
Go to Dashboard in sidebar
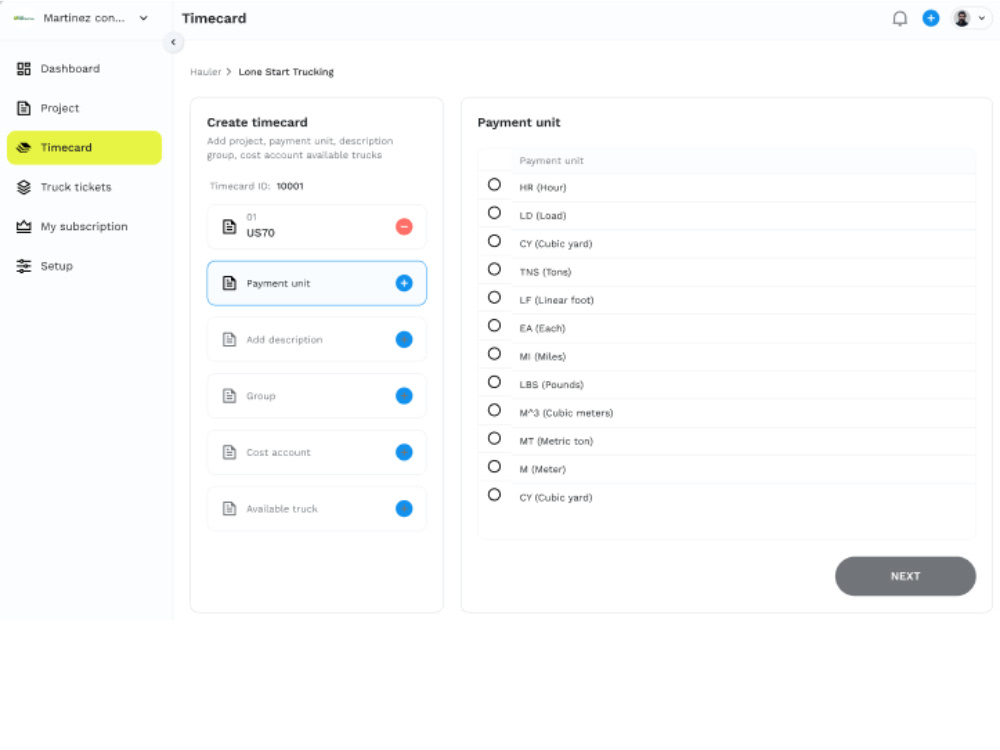84,69
